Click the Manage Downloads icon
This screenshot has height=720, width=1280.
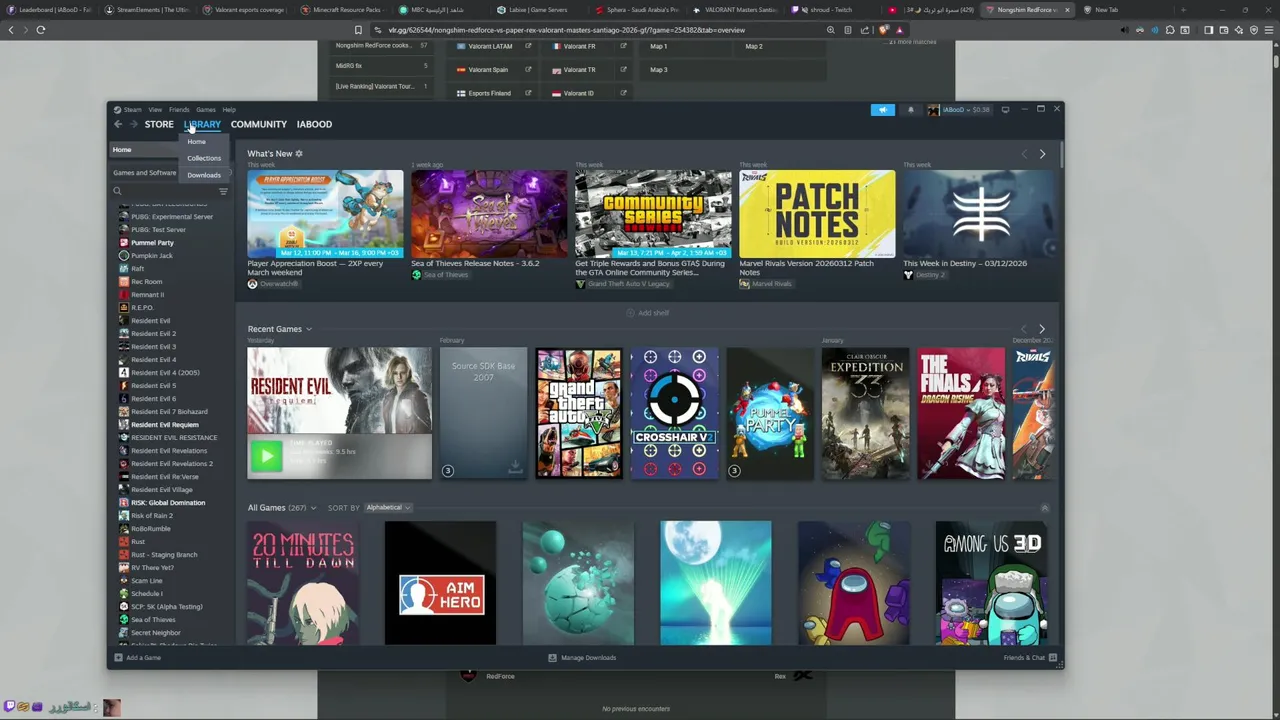552,658
